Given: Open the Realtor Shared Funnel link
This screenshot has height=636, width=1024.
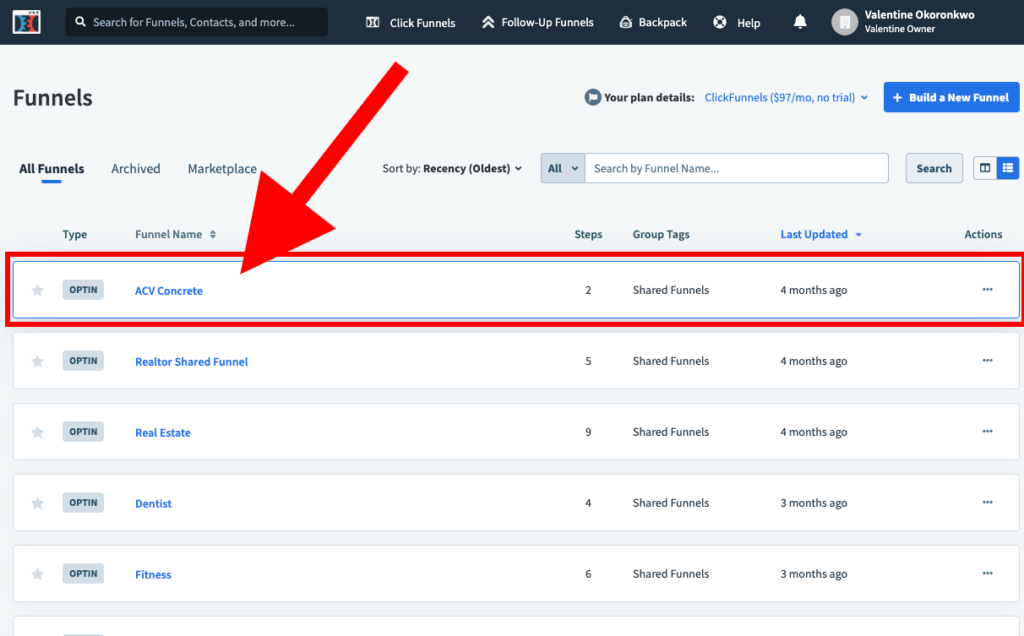Looking at the screenshot, I should pos(191,362).
